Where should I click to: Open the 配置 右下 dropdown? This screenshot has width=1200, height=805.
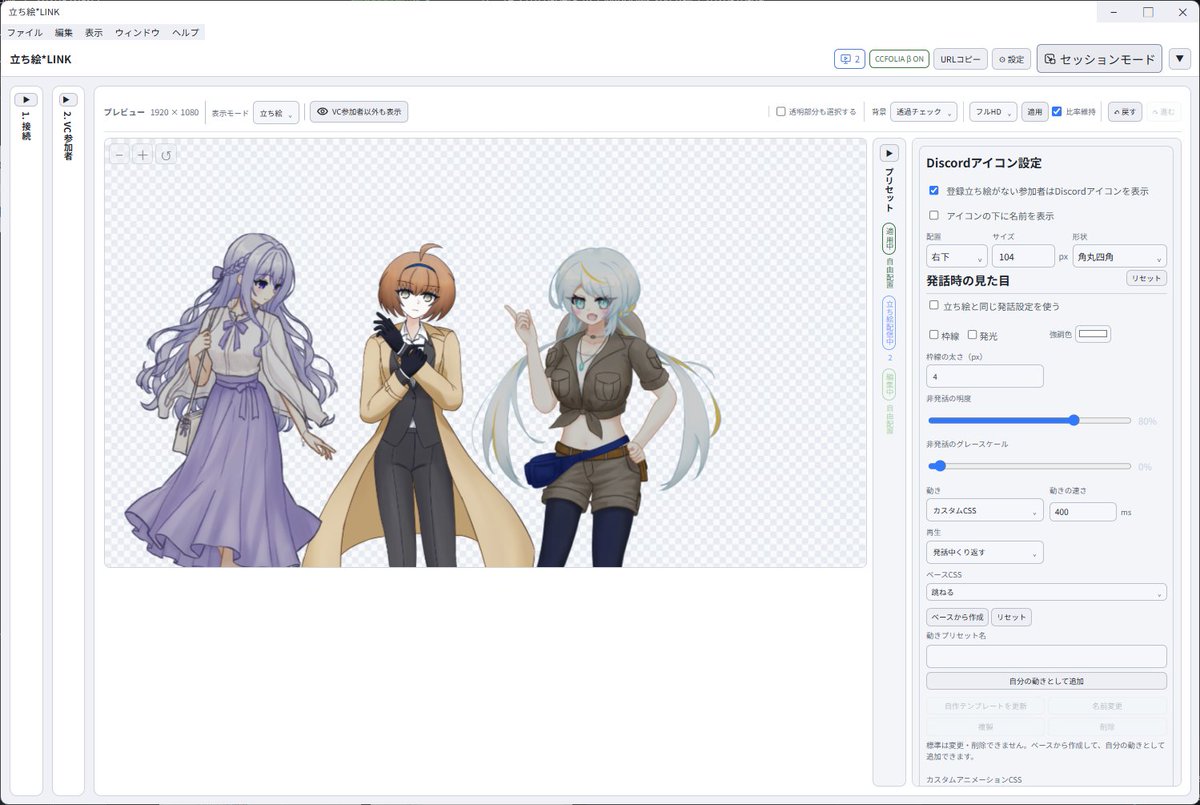click(957, 257)
